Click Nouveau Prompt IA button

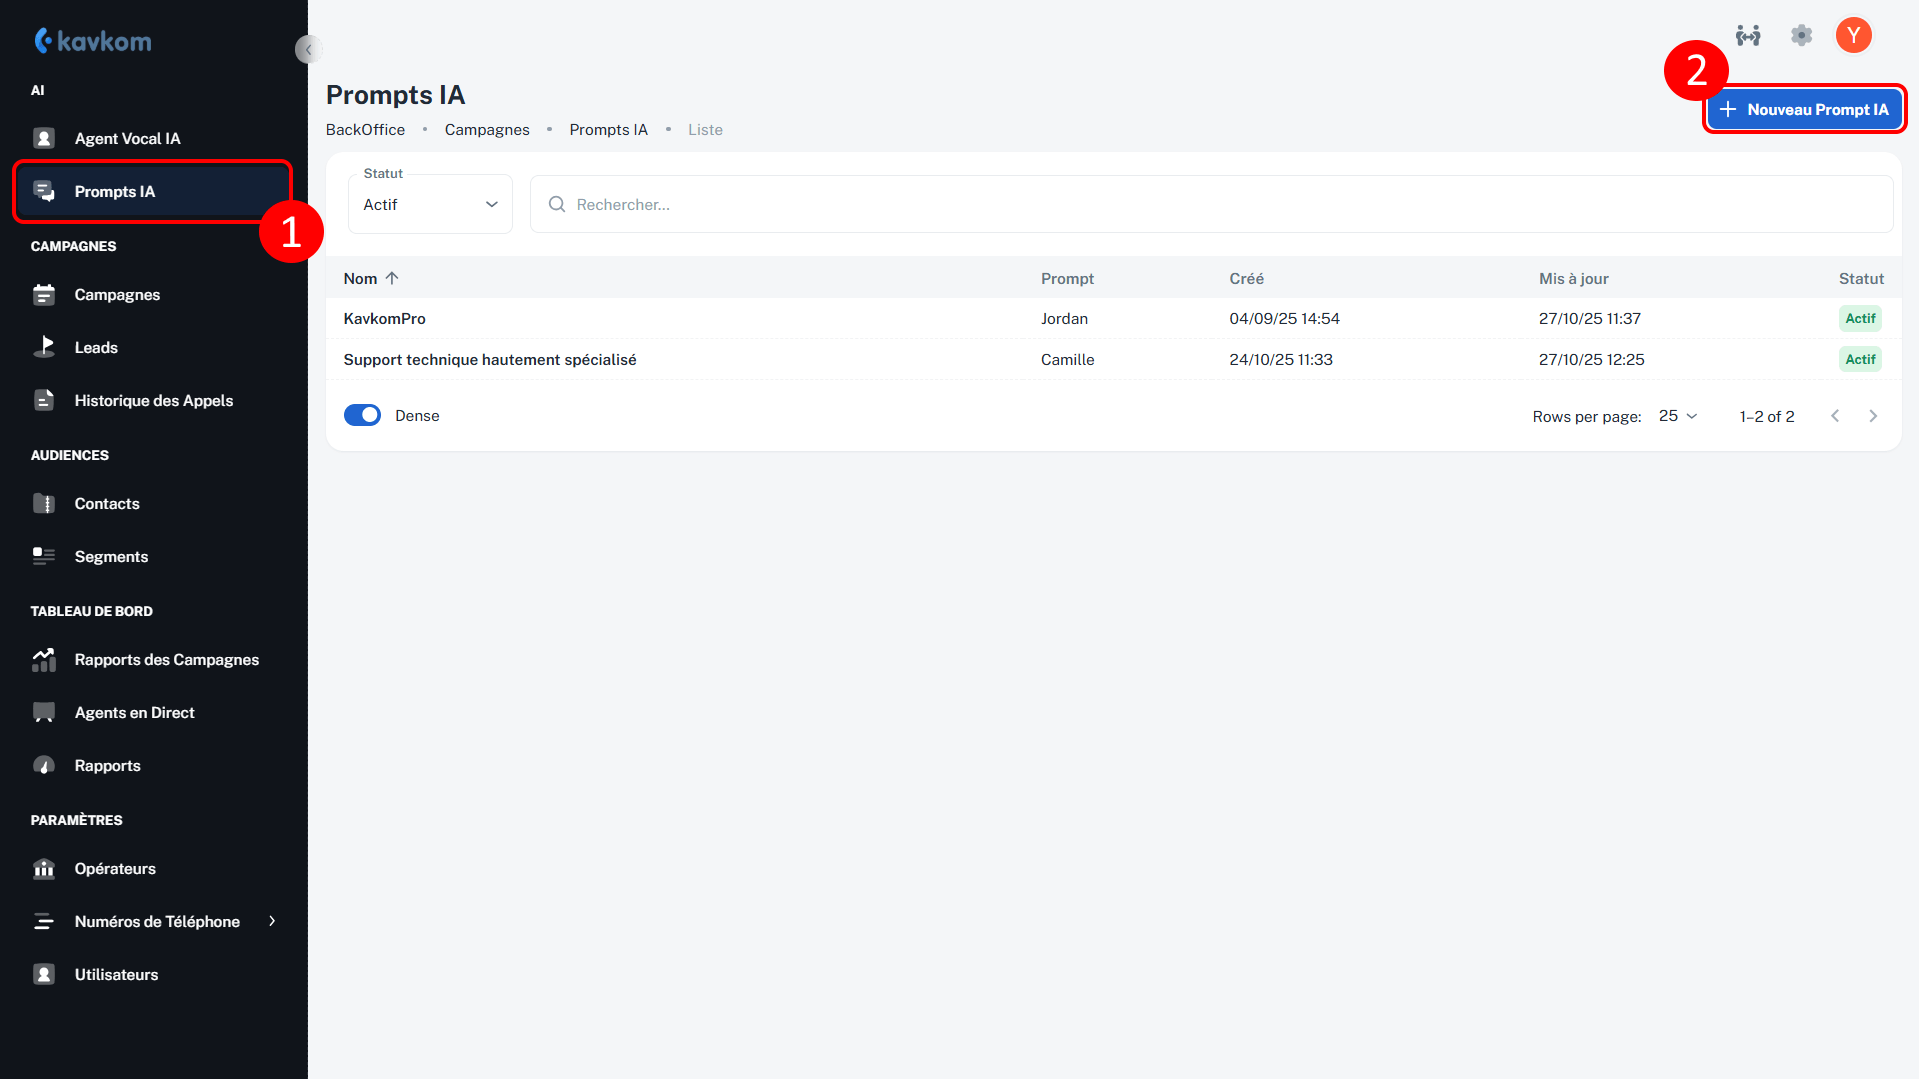tap(1803, 110)
